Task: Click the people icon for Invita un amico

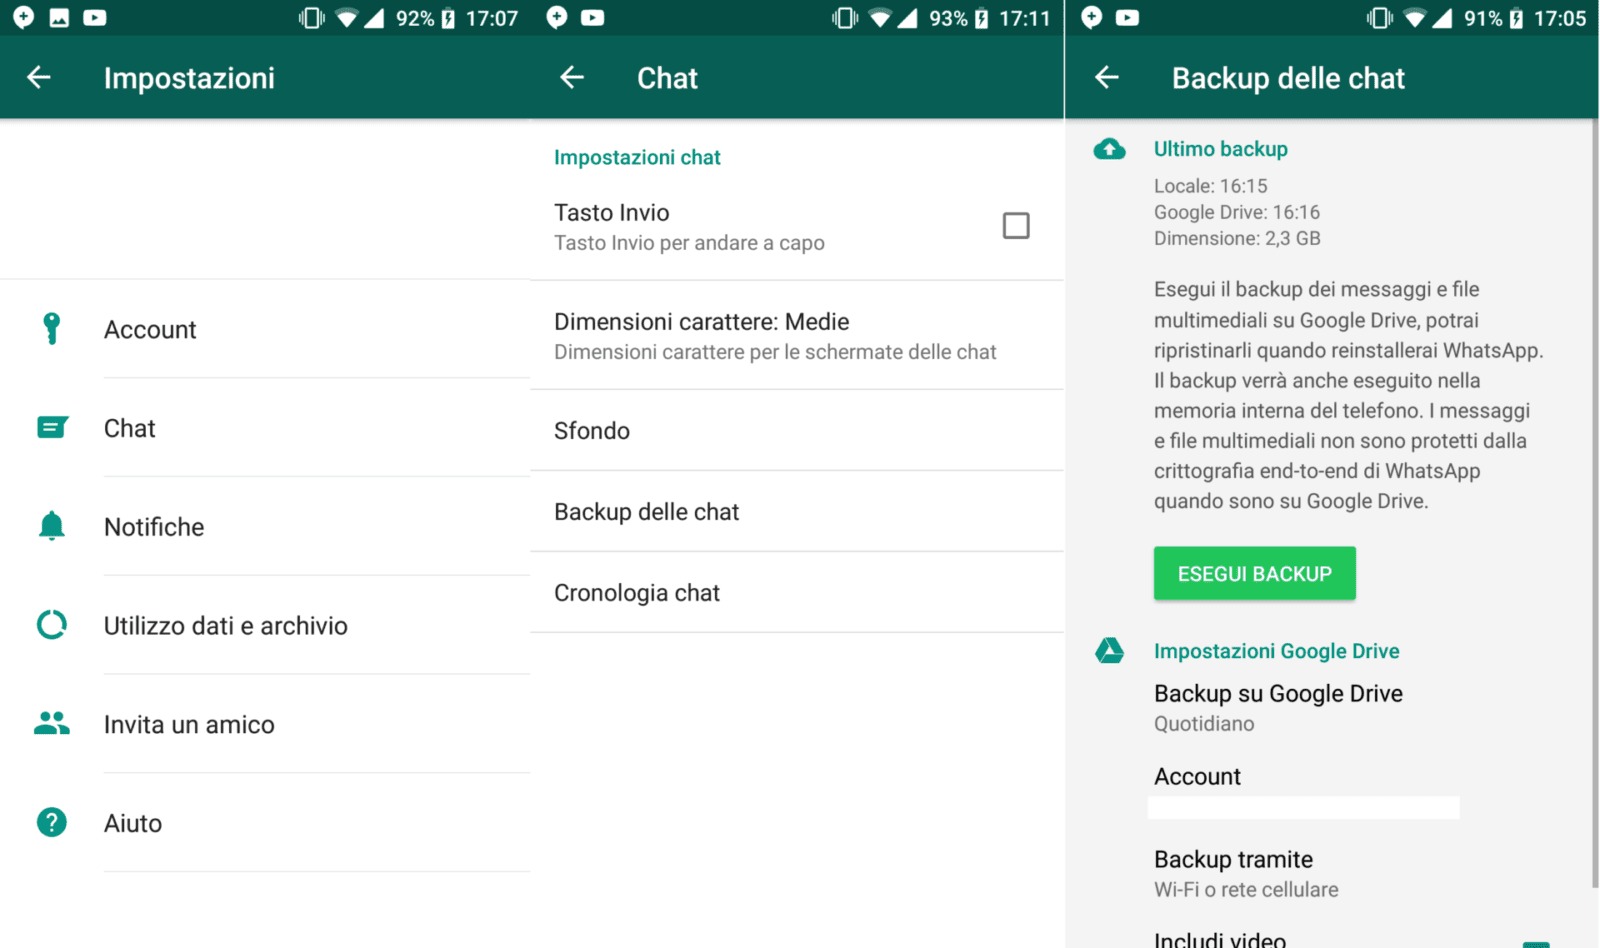Action: click(52, 723)
